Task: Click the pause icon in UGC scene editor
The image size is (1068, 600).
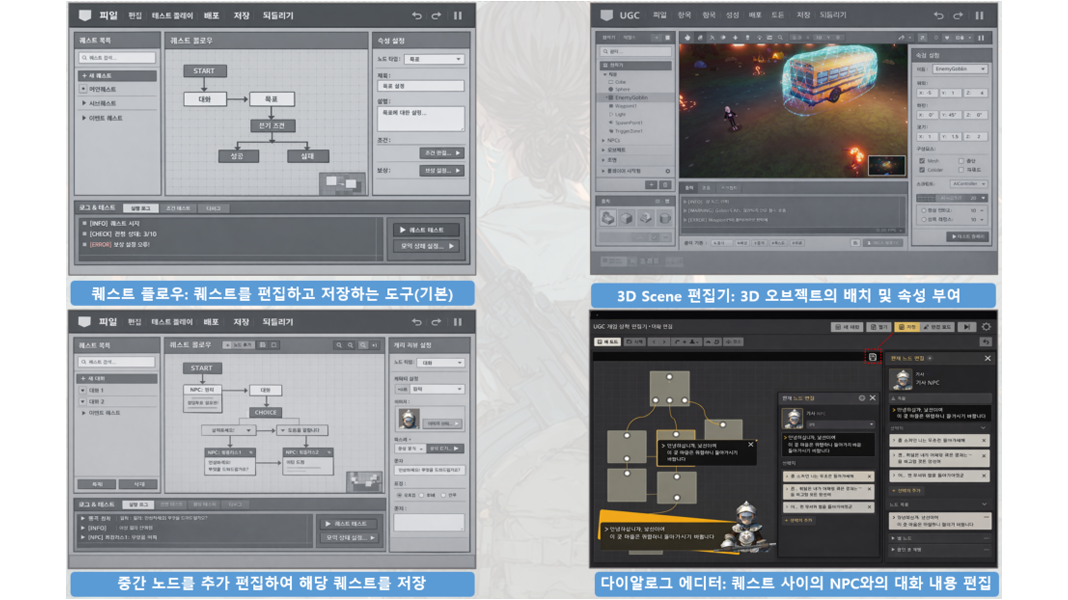Action: pos(979,16)
